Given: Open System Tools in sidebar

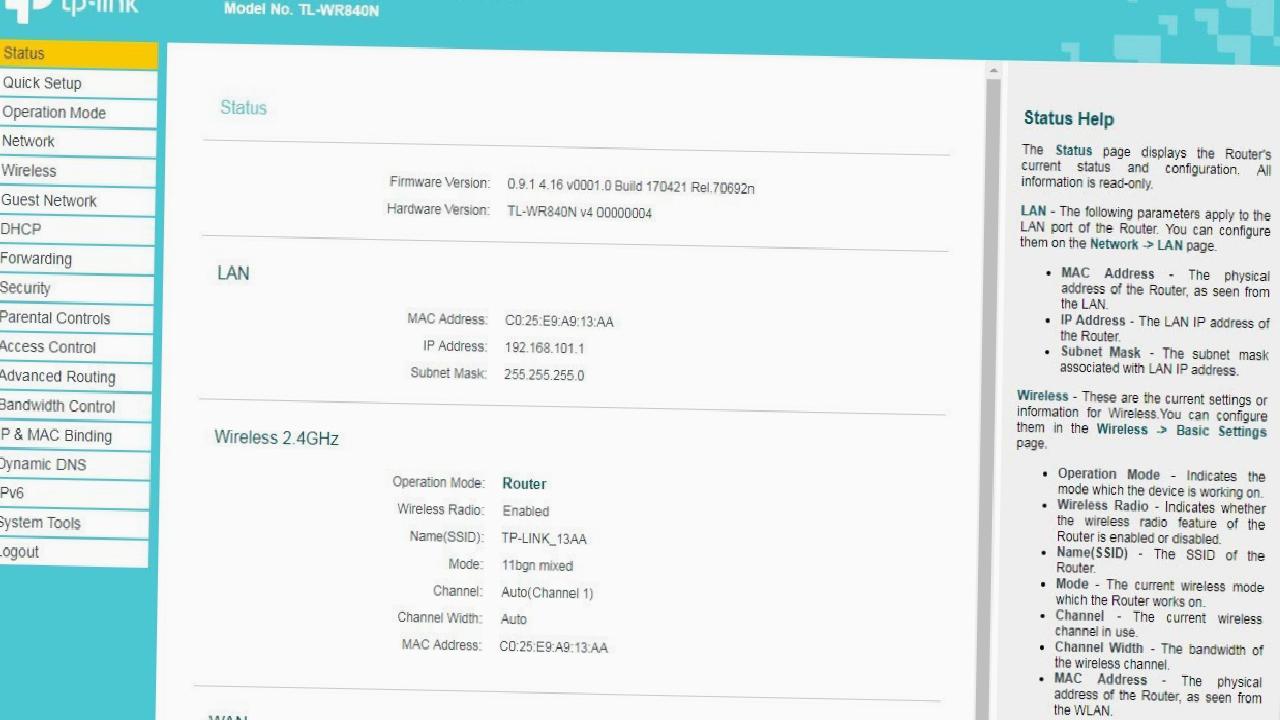Looking at the screenshot, I should point(74,522).
